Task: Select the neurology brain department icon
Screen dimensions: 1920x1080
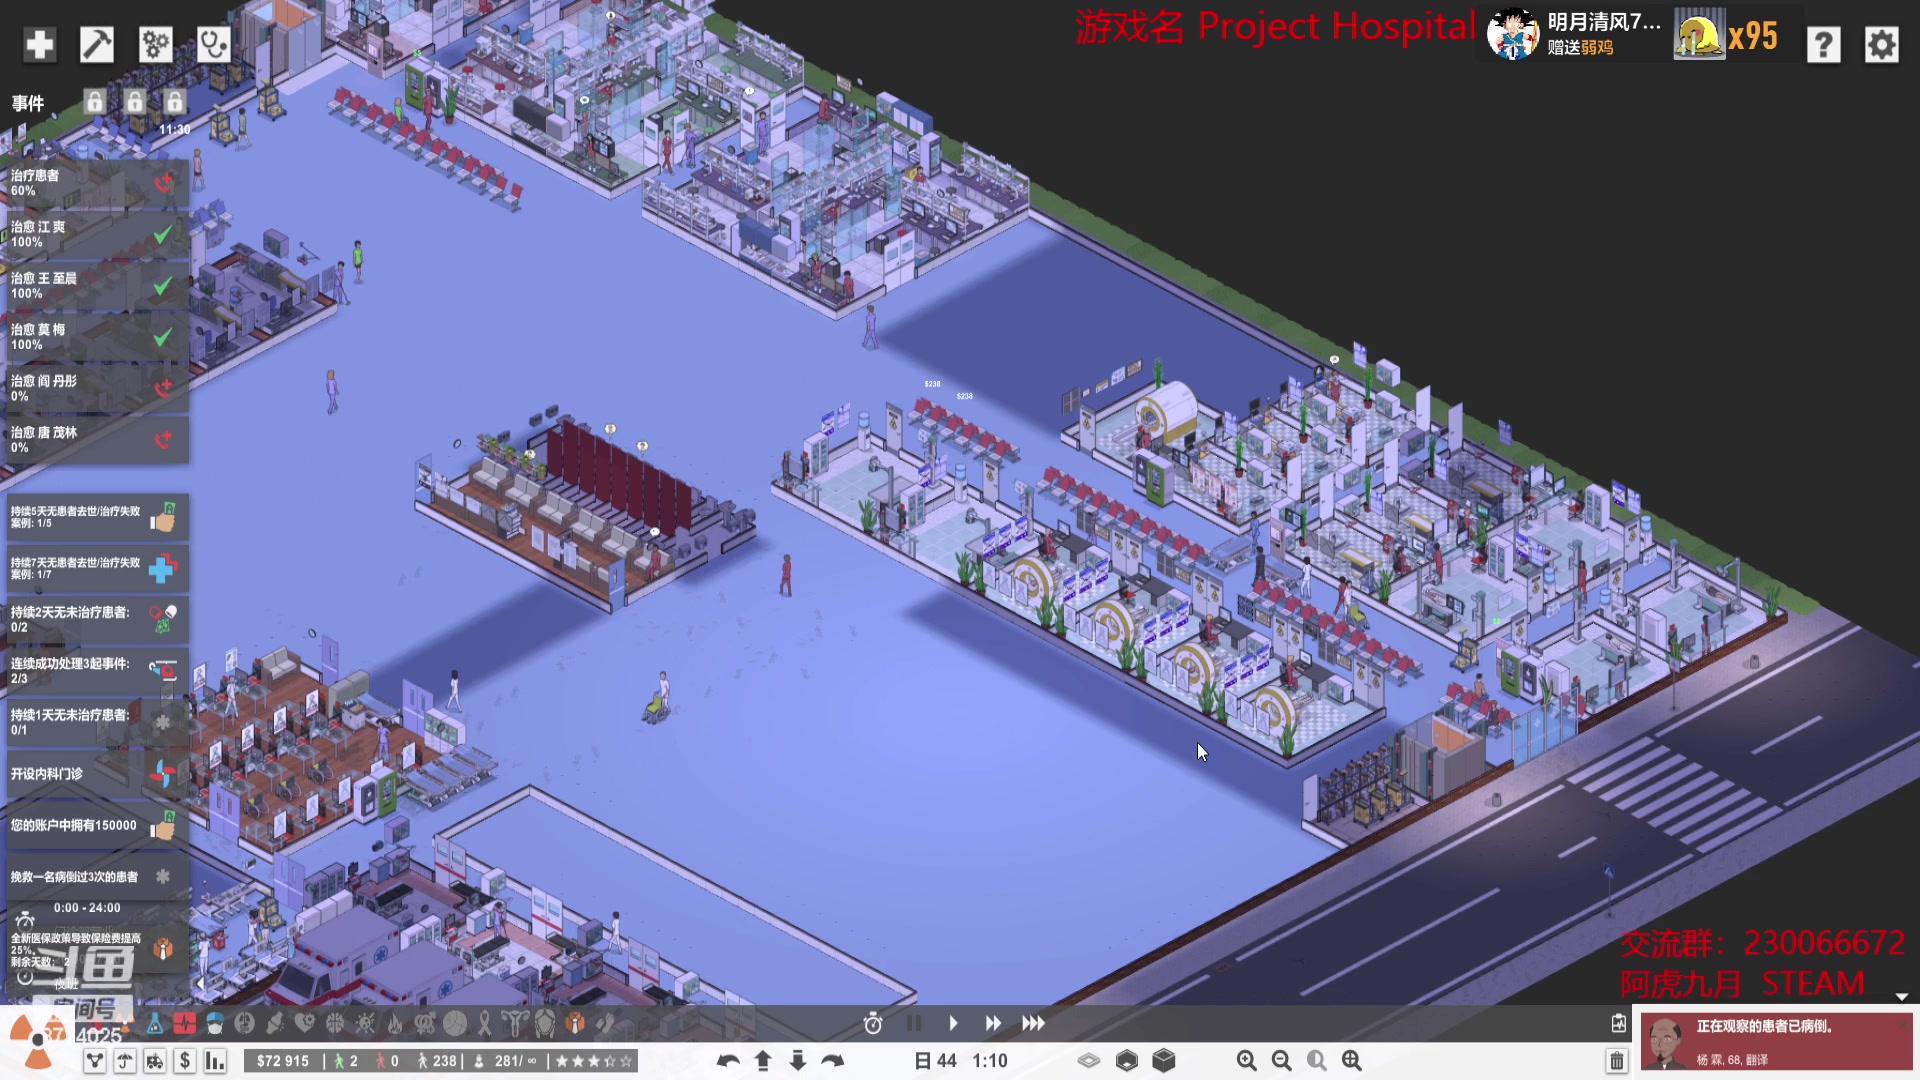Action: coord(335,1023)
